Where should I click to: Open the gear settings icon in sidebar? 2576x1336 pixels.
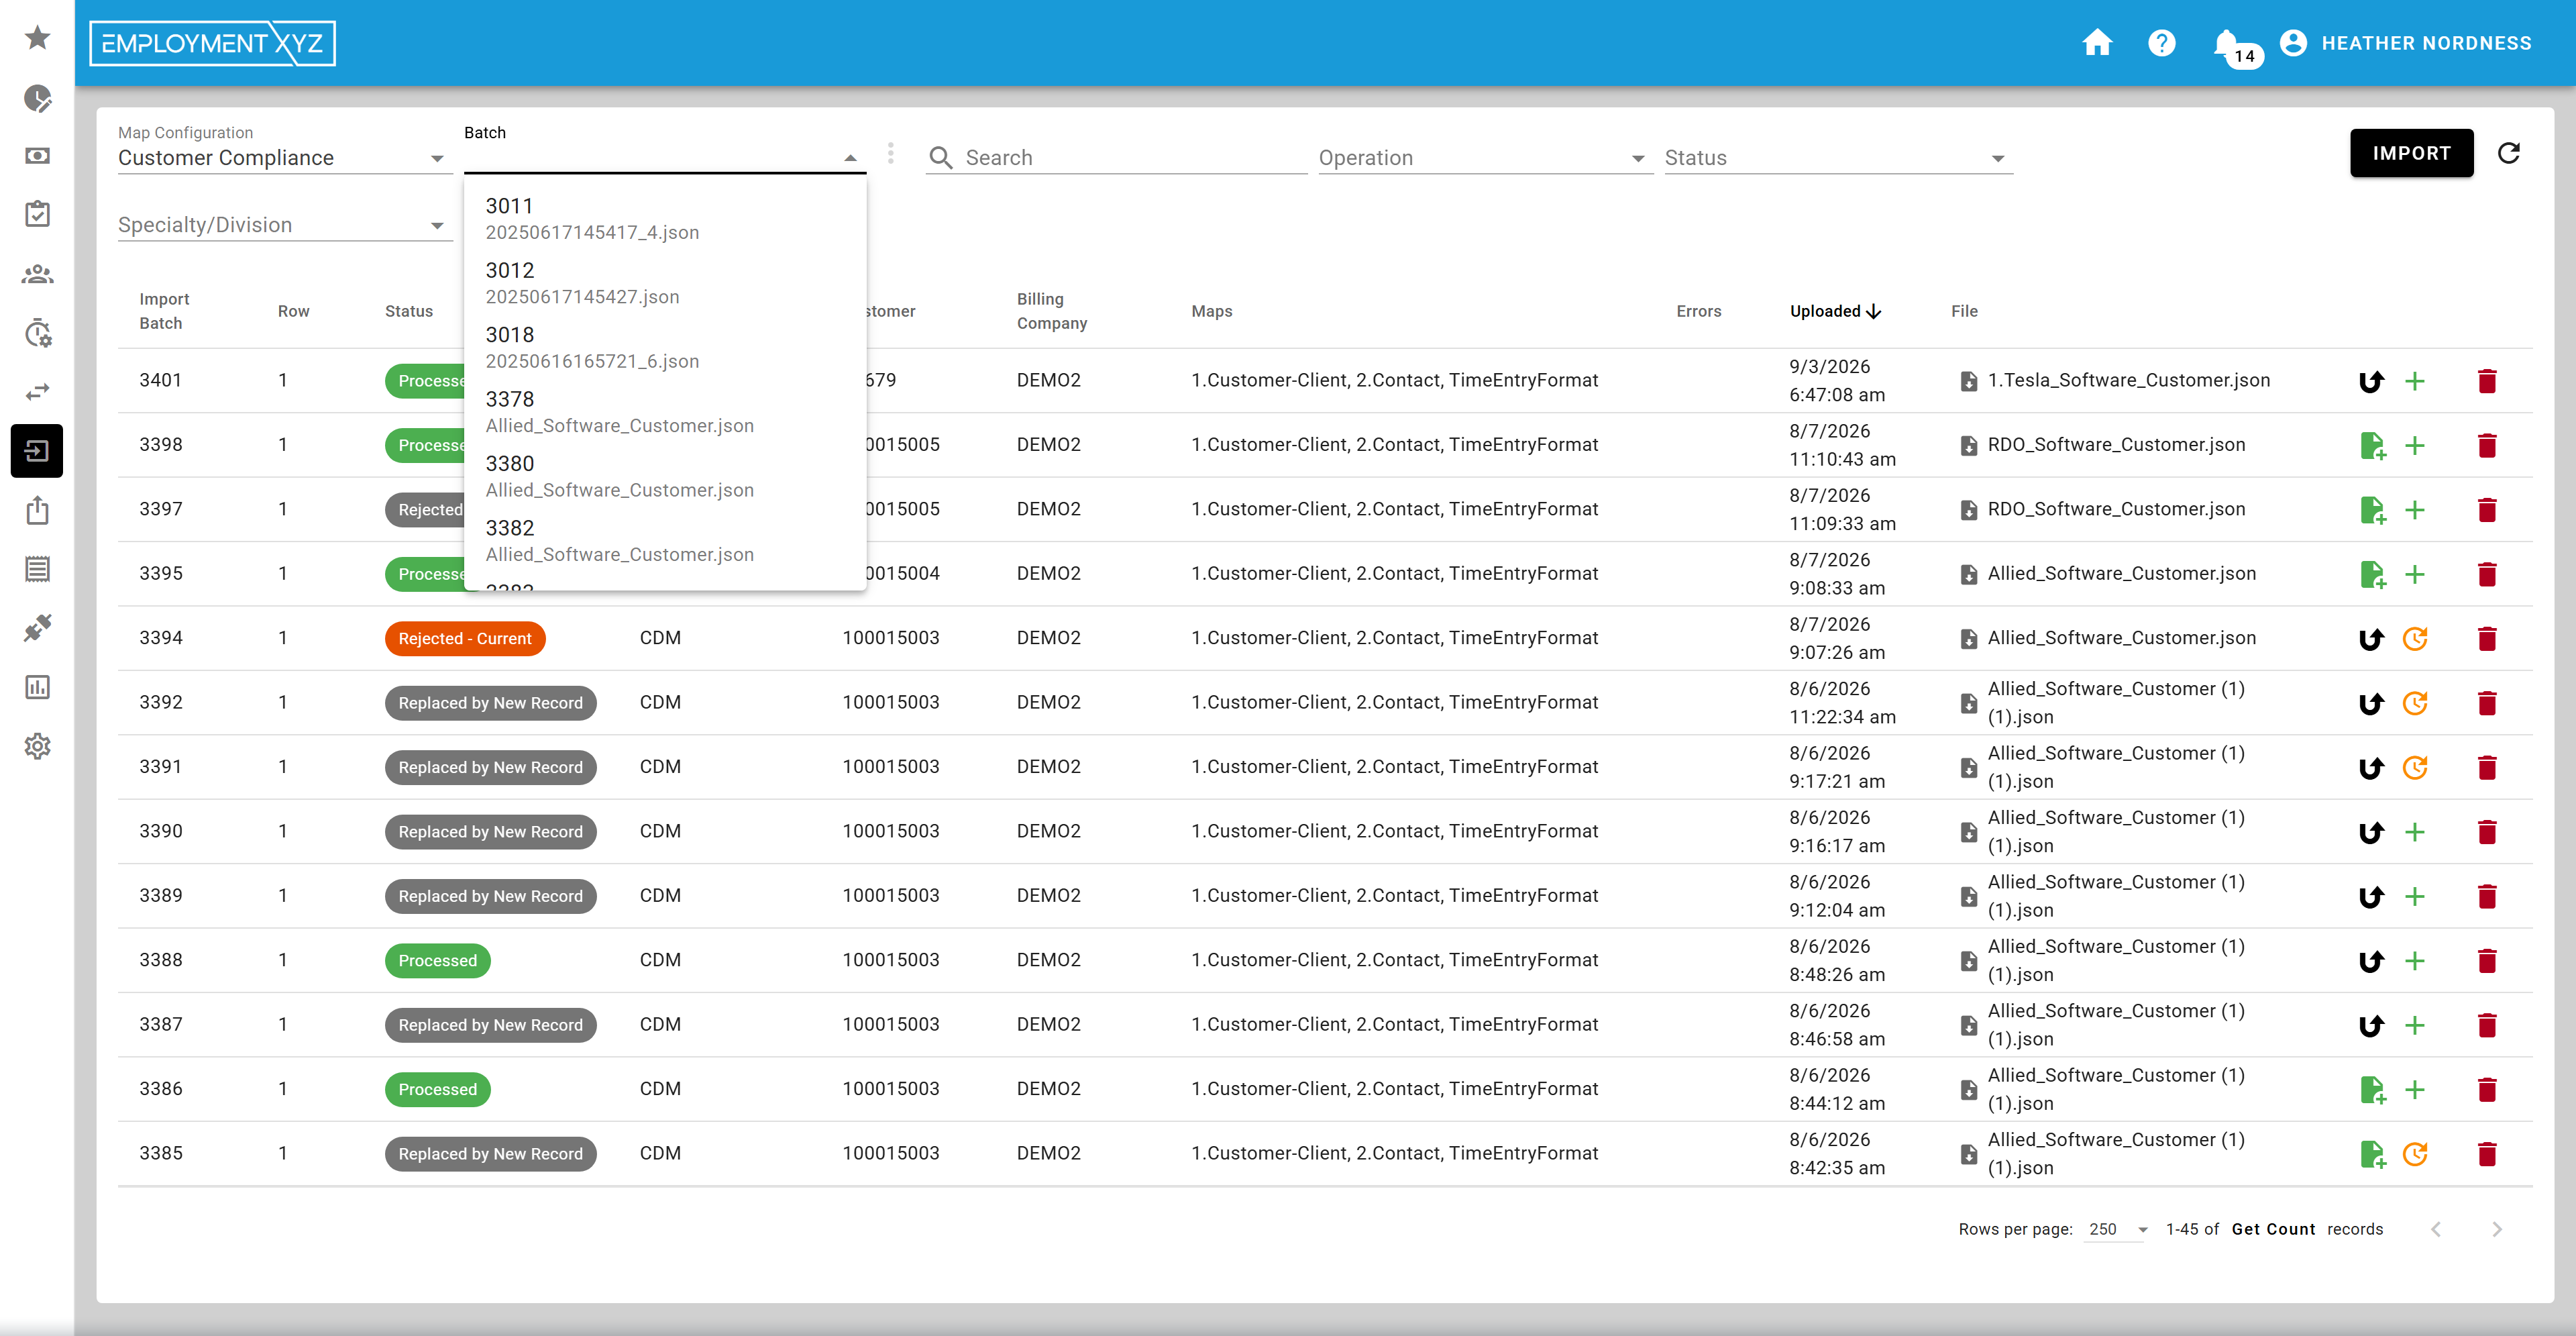[37, 746]
